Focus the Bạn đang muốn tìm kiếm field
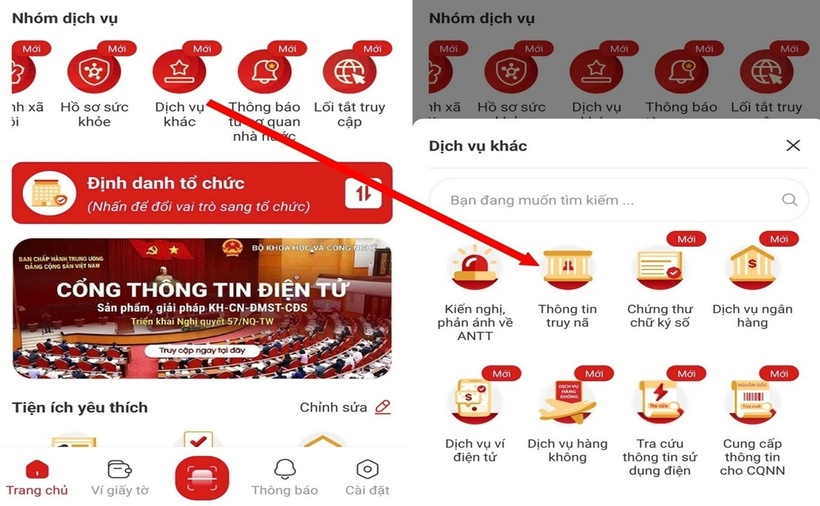The image size is (820, 506). (619, 200)
